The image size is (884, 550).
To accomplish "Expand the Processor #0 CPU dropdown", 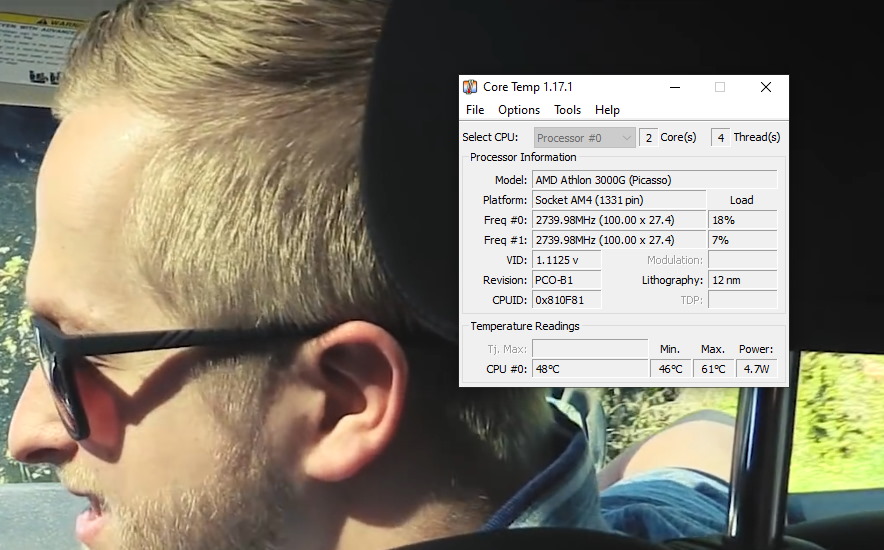I will click(585, 138).
